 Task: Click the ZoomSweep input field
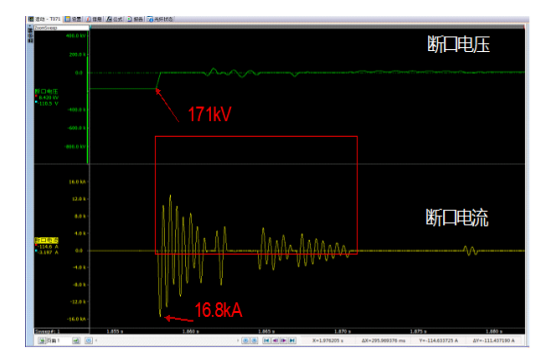pyautogui.click(x=61, y=27)
